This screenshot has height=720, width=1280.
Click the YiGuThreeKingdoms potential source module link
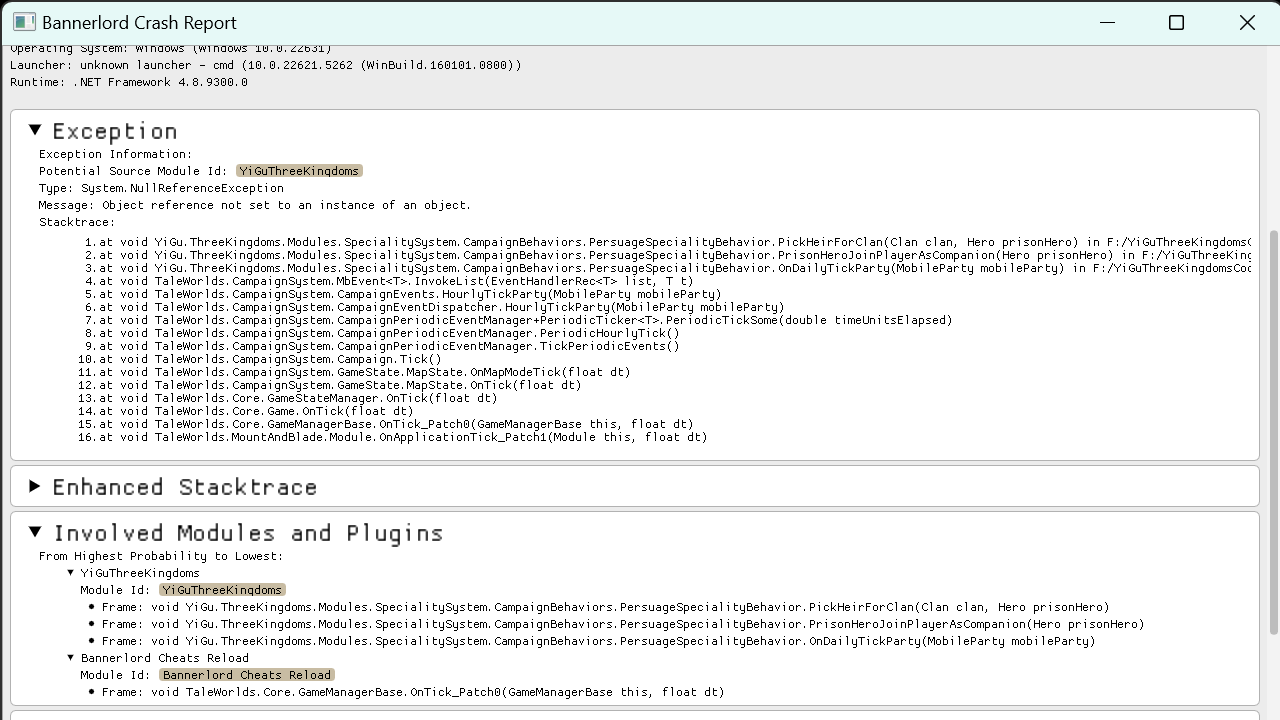pyautogui.click(x=299, y=171)
